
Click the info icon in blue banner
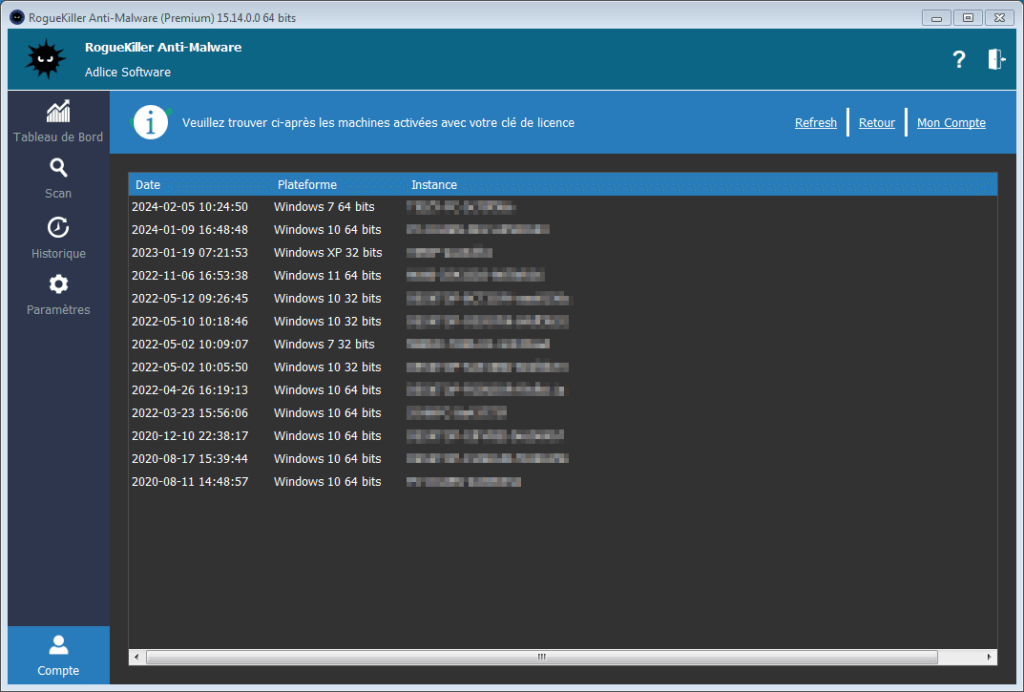(151, 123)
